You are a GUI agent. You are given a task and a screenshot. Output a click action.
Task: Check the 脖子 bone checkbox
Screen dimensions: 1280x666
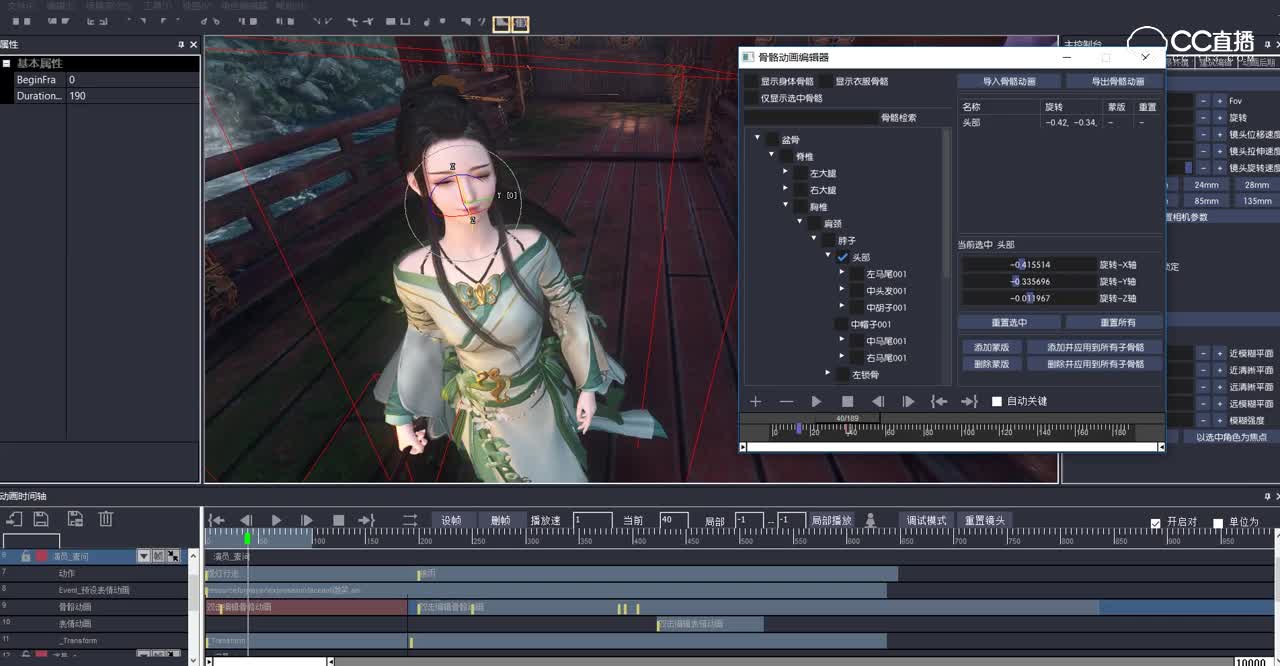(828, 240)
